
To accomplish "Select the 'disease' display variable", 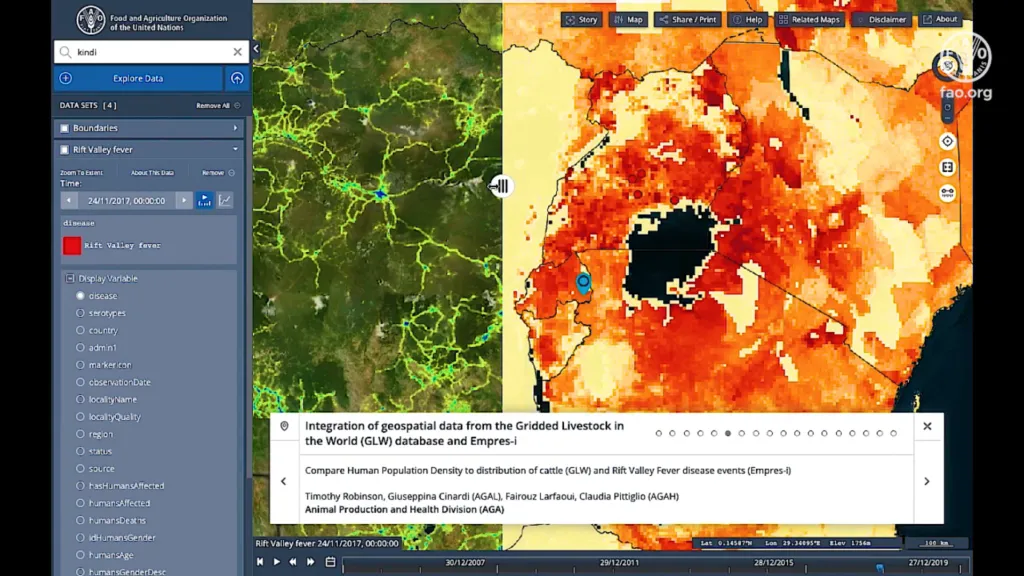I will [80, 296].
